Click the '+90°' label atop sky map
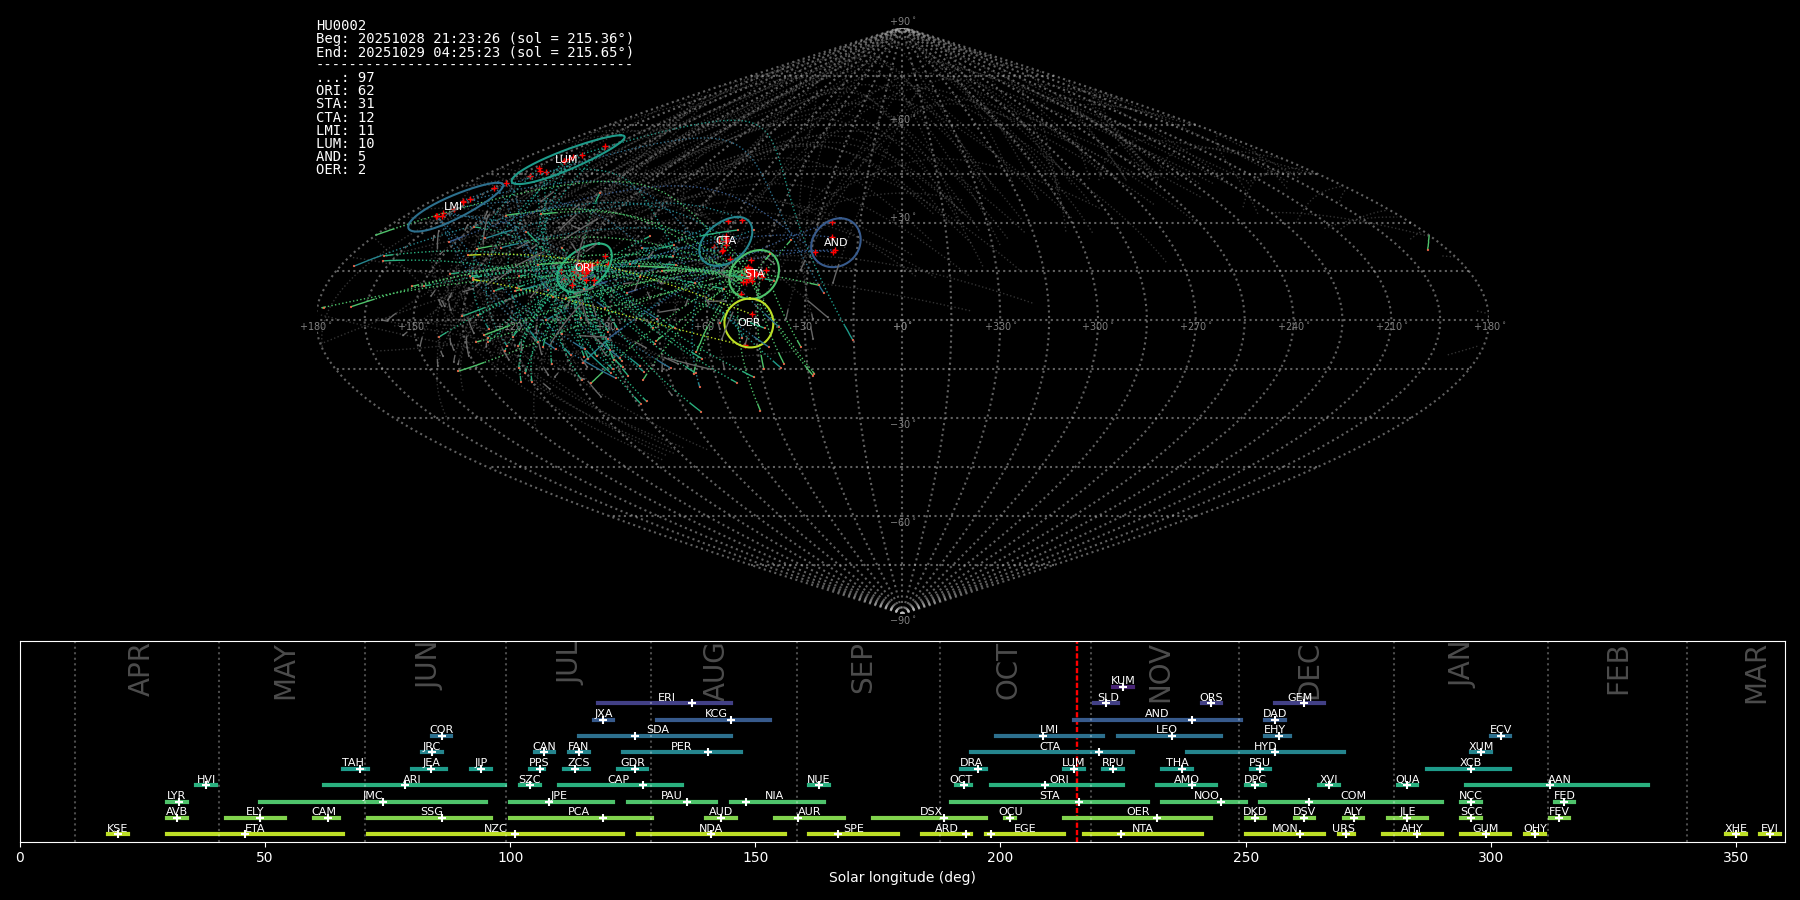This screenshot has width=1800, height=900. (x=902, y=22)
